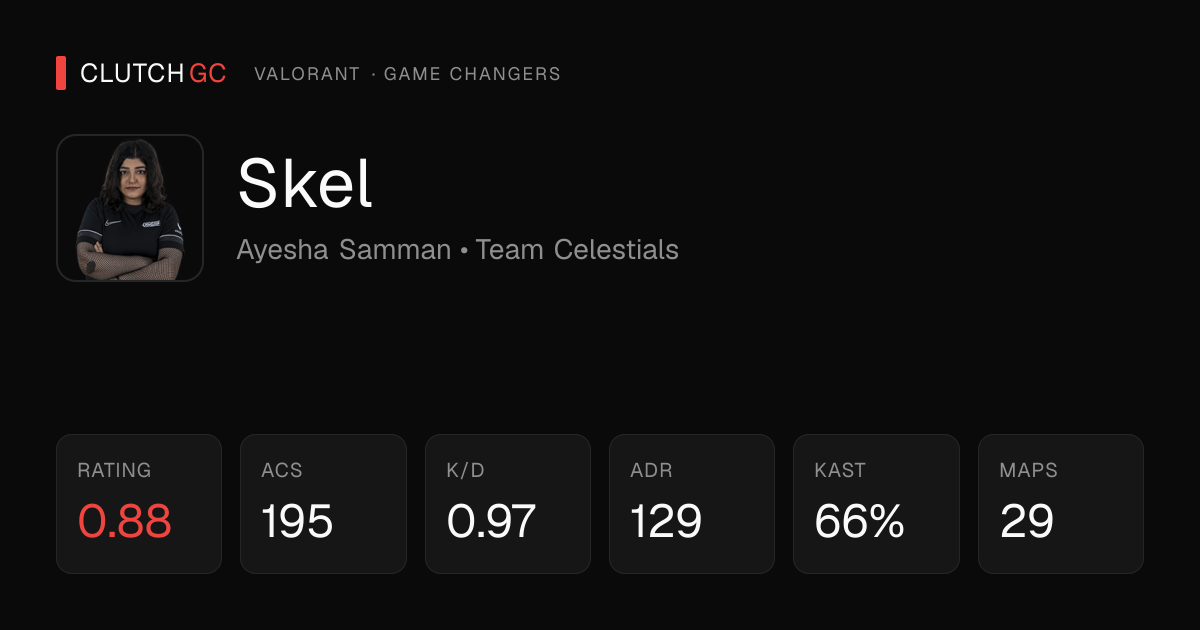The width and height of the screenshot is (1200, 630).
Task: Select the VALORANT header label
Action: point(307,74)
